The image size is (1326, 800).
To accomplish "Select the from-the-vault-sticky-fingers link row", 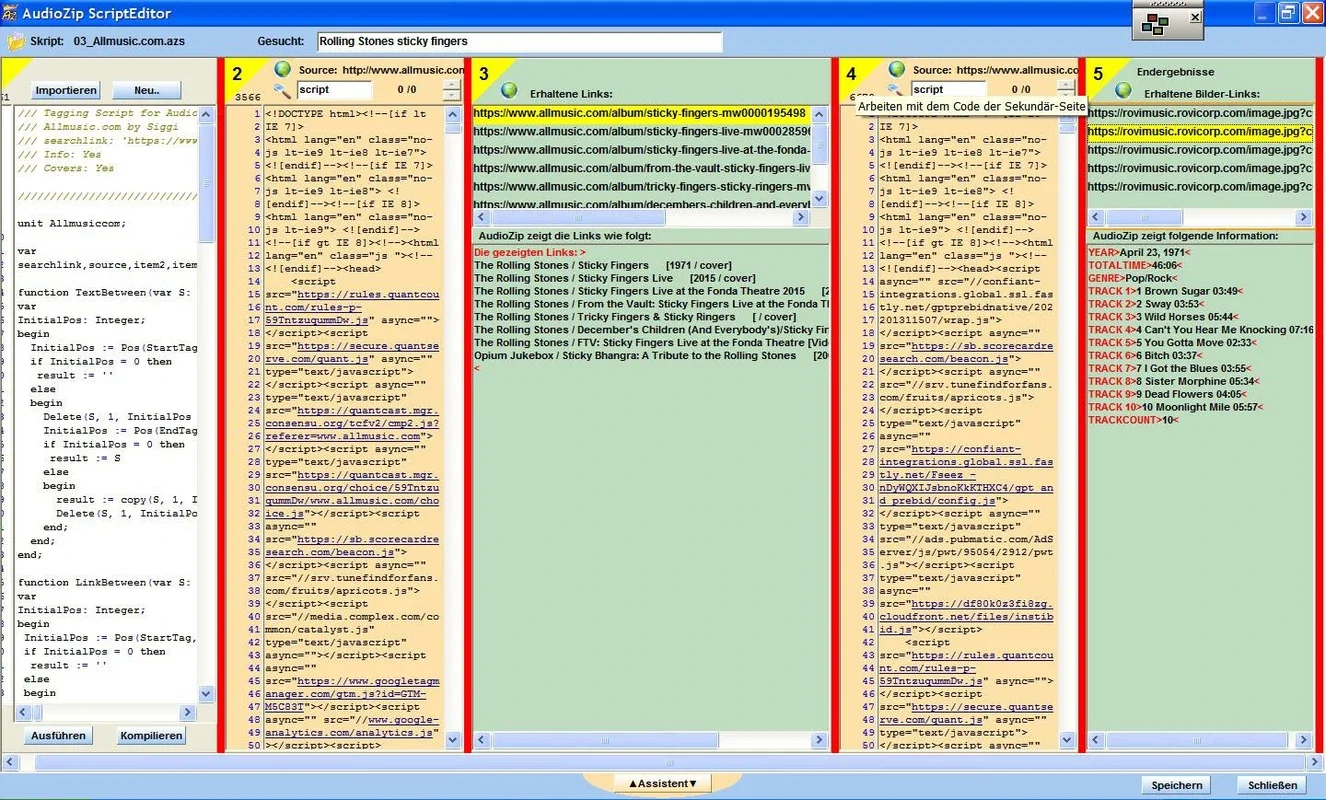I will [x=641, y=168].
